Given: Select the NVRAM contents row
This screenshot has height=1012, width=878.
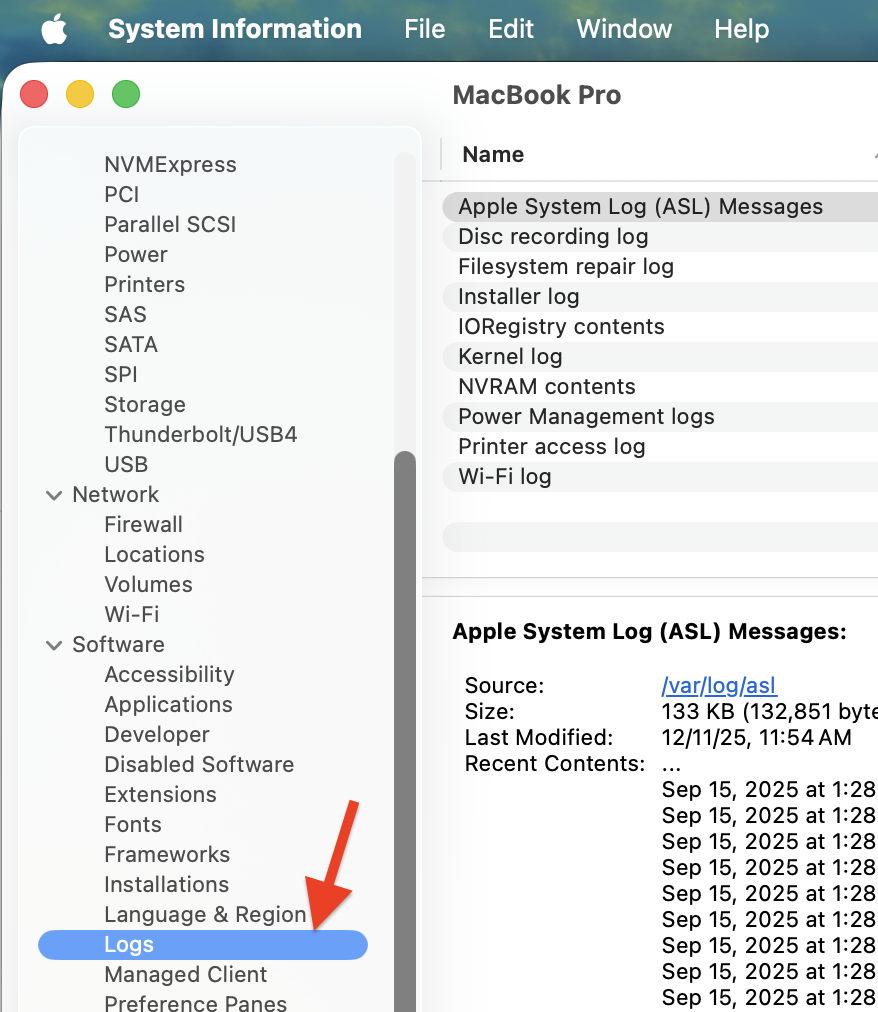Looking at the screenshot, I should 660,387.
